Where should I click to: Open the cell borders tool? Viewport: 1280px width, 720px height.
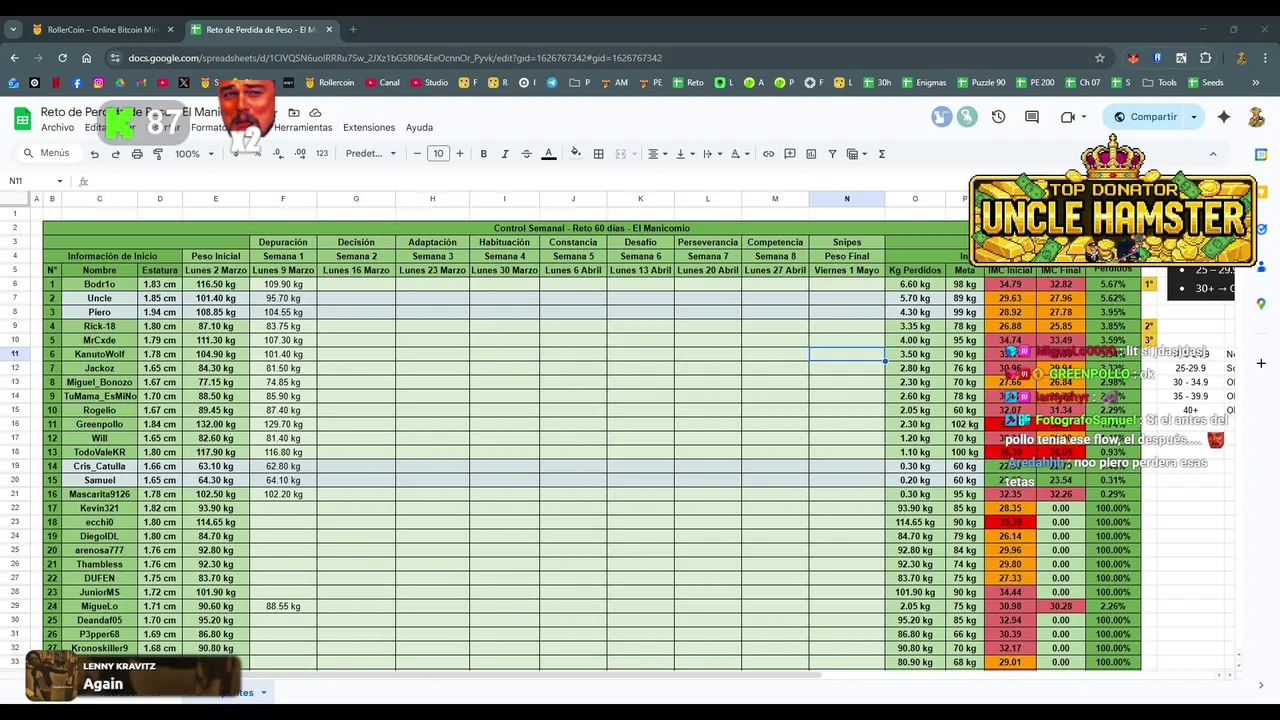598,154
